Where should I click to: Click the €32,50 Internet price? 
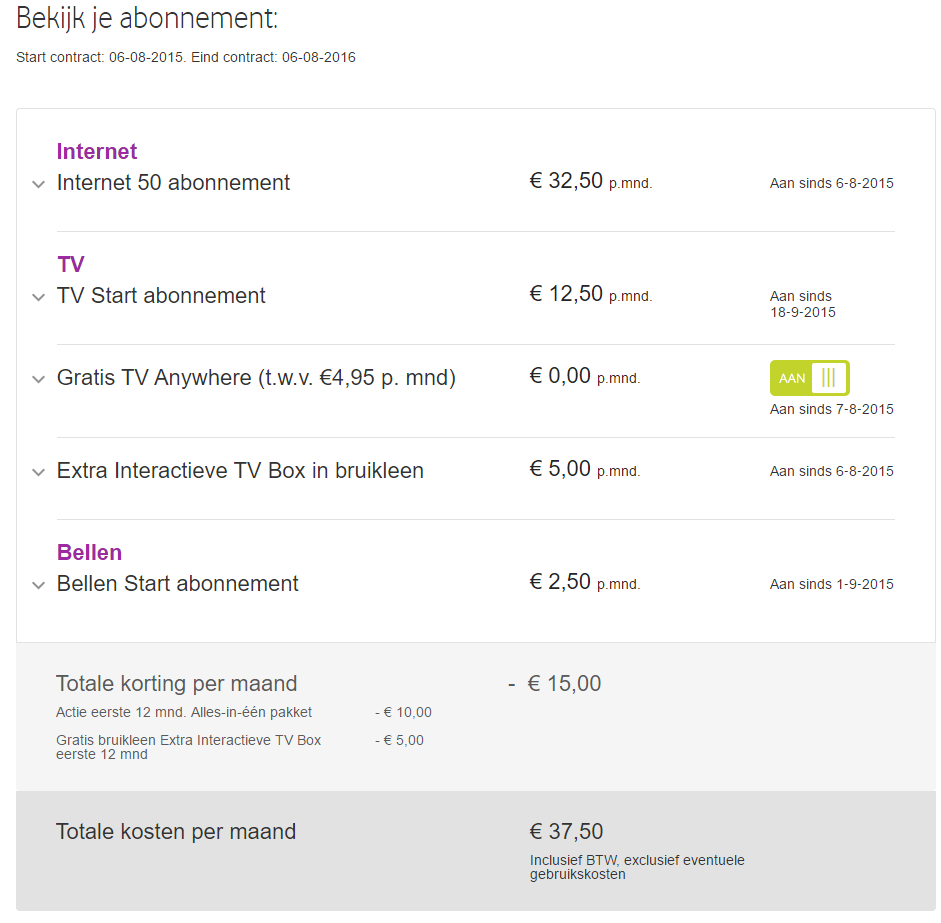566,181
